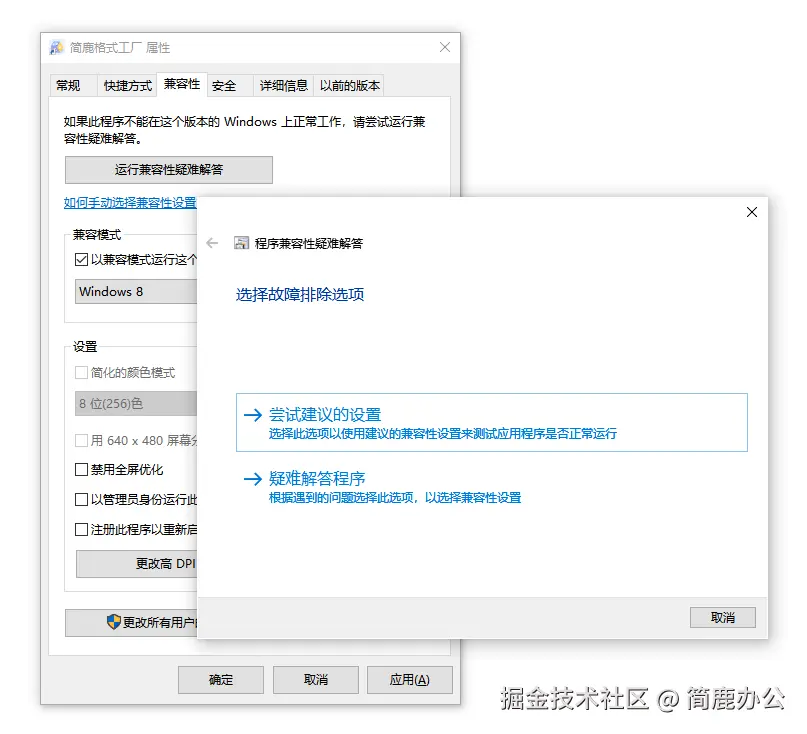Click 运行兼容性疑难解答 button
Viewport: 807px width, 734px height.
(168, 170)
